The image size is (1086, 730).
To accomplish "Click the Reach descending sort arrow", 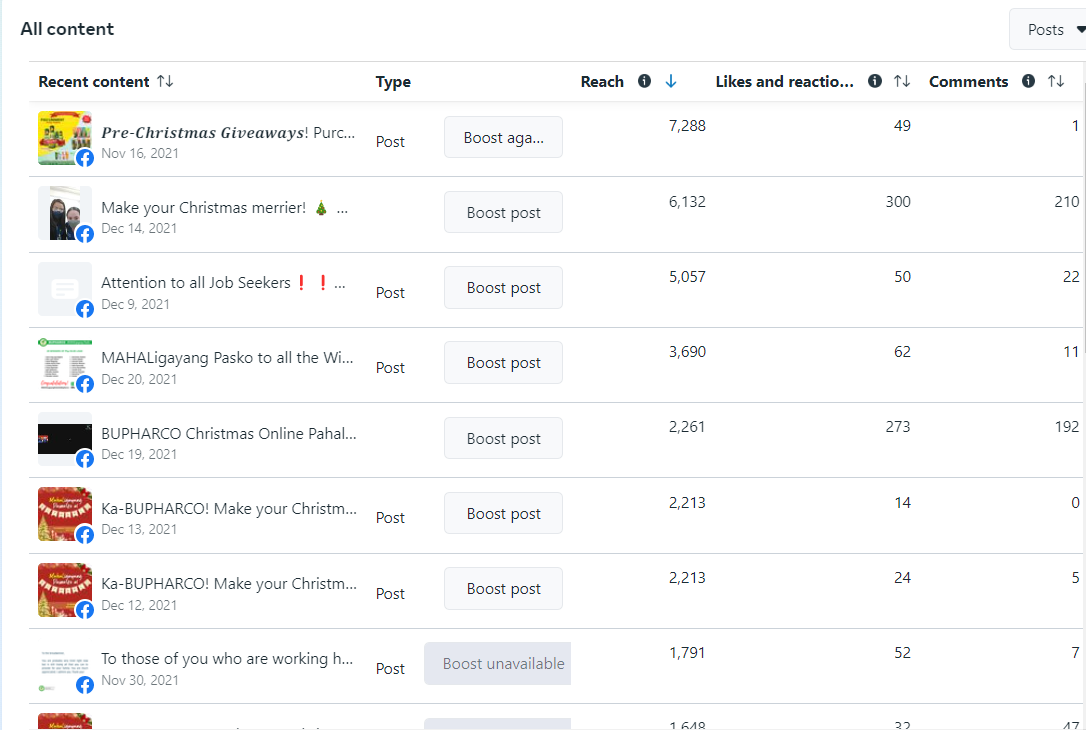I will click(671, 82).
